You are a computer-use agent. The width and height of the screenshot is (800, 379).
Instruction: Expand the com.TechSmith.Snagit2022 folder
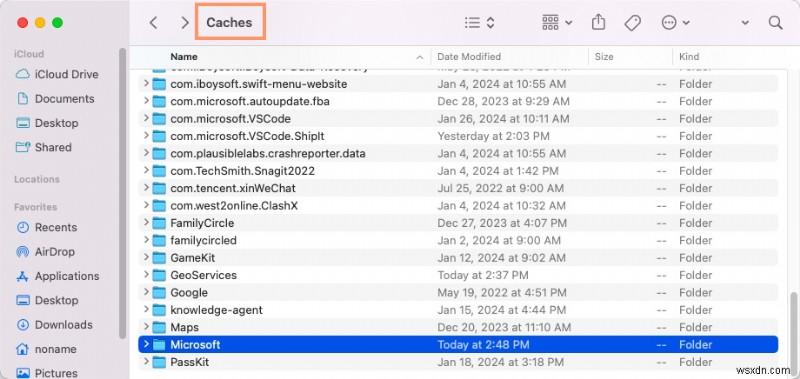146,170
